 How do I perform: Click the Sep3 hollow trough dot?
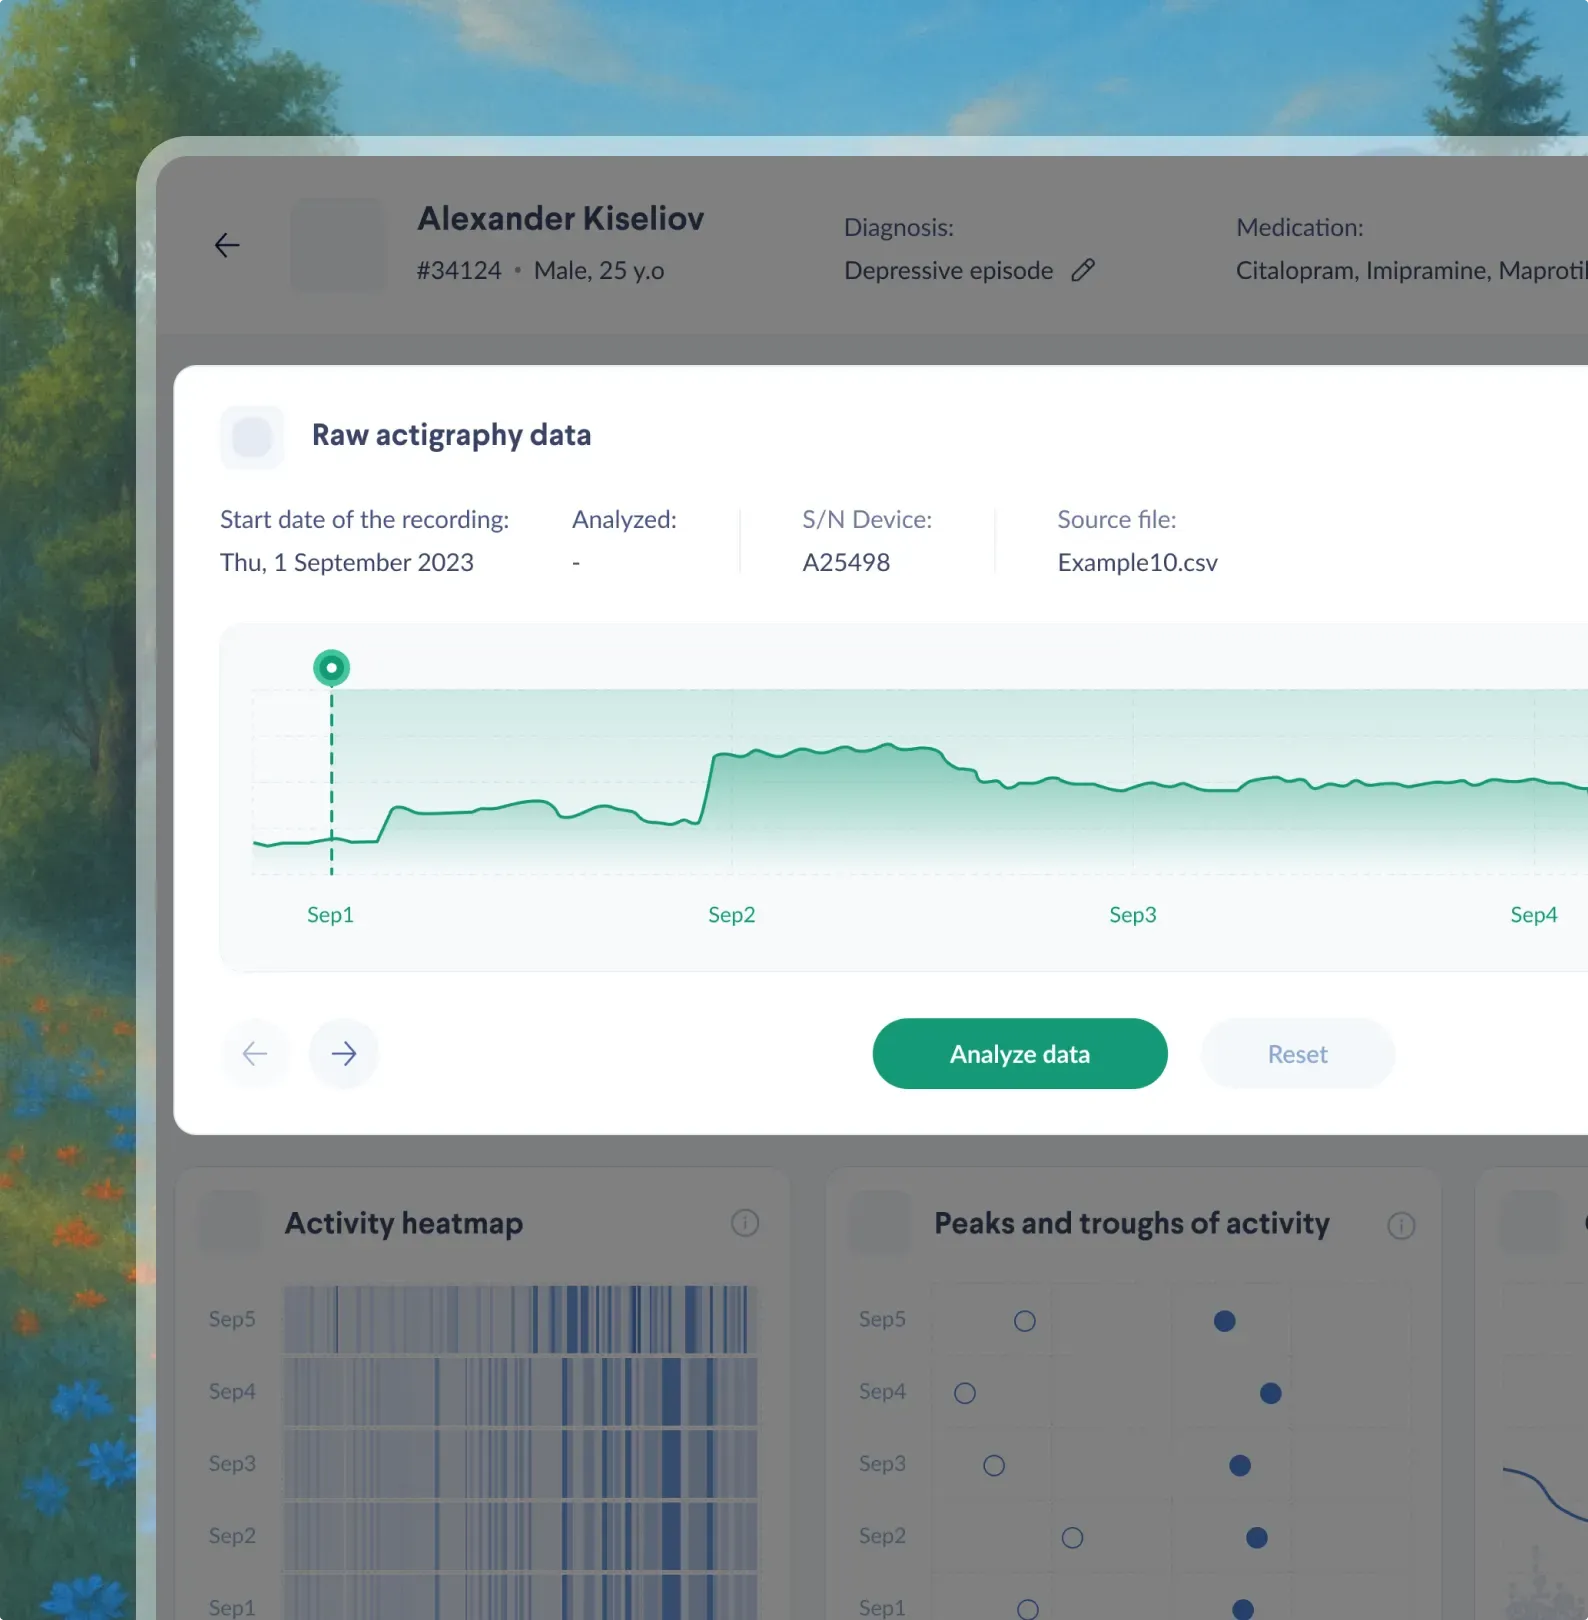click(x=994, y=1465)
